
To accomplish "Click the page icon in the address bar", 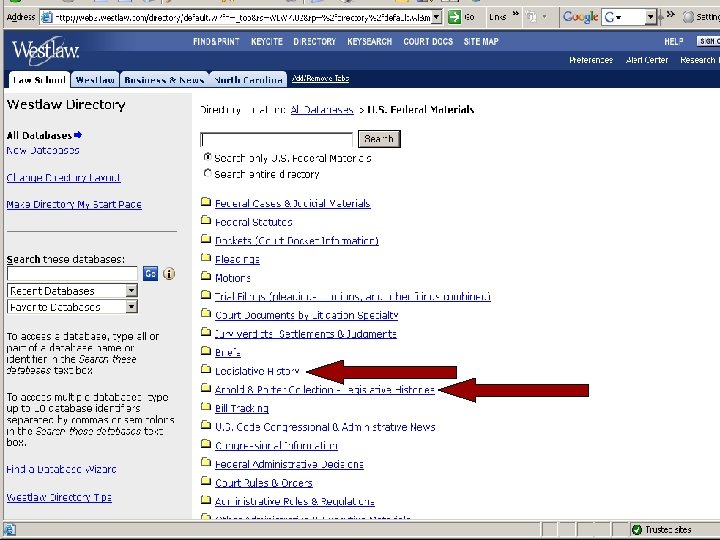I will click(47, 17).
